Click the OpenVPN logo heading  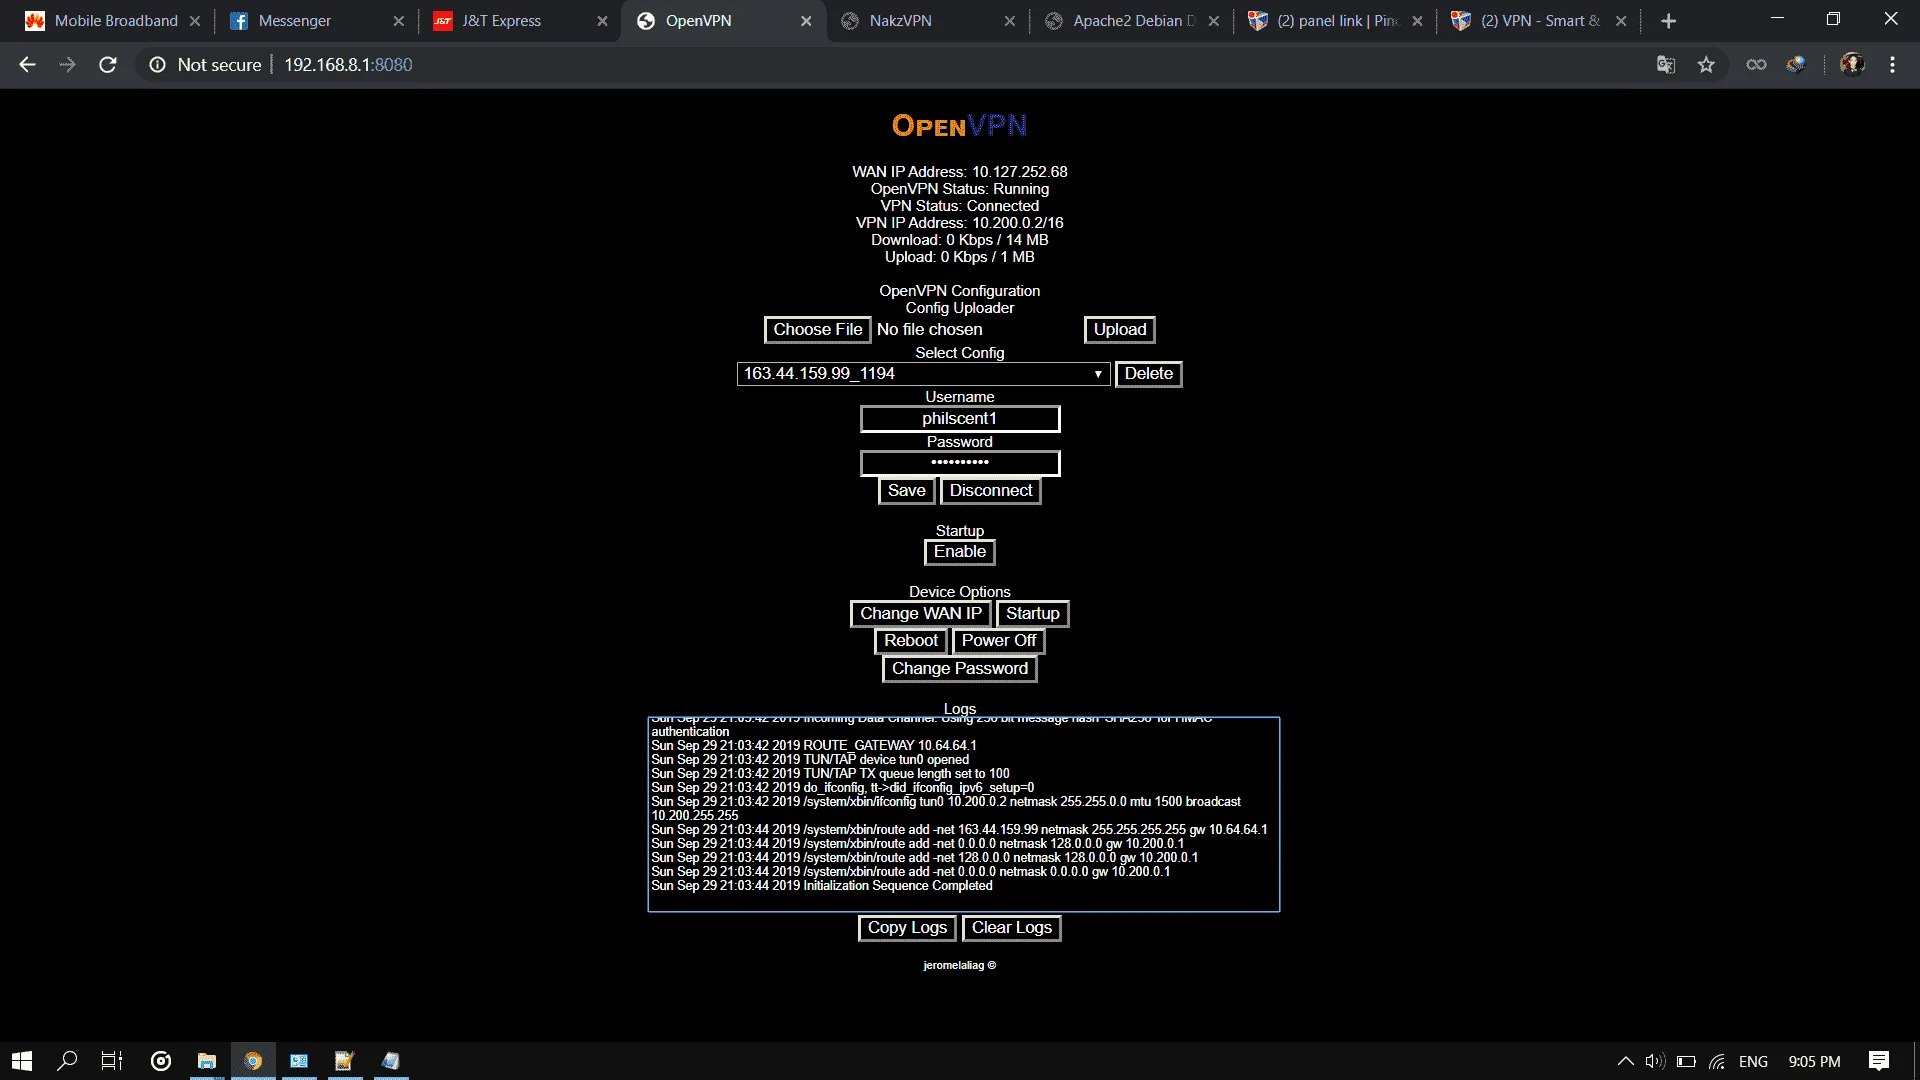tap(959, 126)
